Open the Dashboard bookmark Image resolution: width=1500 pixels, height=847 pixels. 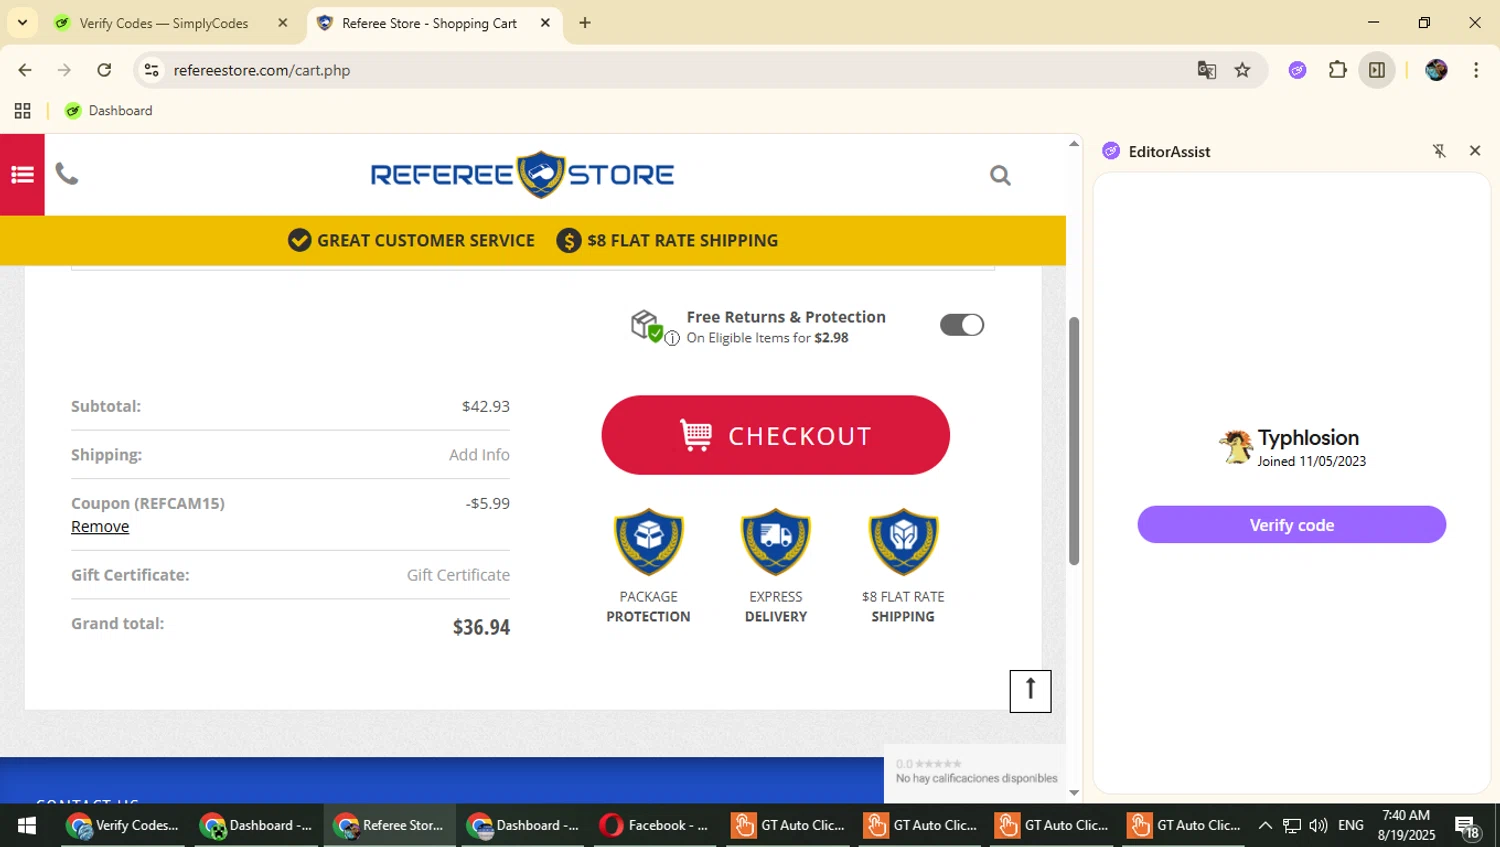(x=109, y=111)
